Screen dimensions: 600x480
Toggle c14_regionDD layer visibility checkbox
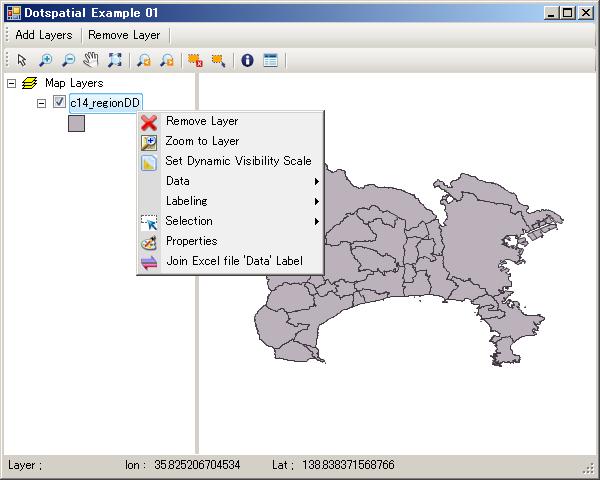[59, 102]
